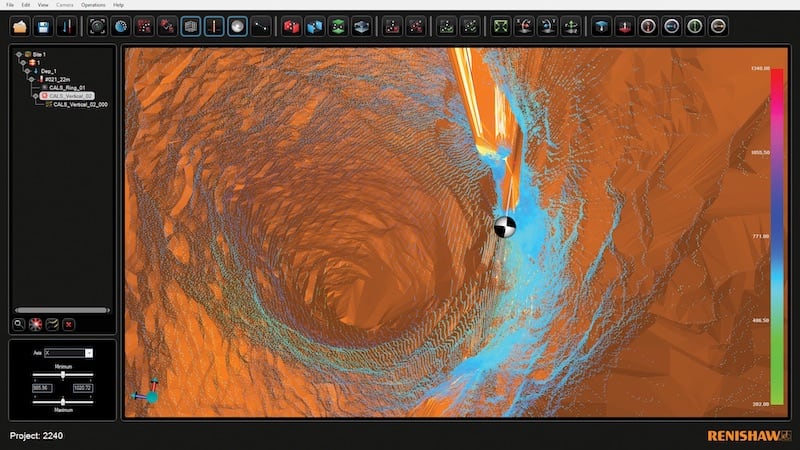Click the green fit-to-extents toolbar icon
This screenshot has width=800, height=450.
coord(501,26)
